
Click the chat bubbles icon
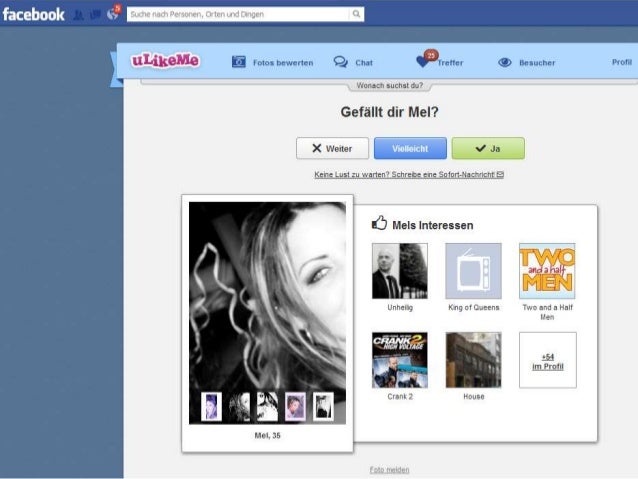pos(341,62)
